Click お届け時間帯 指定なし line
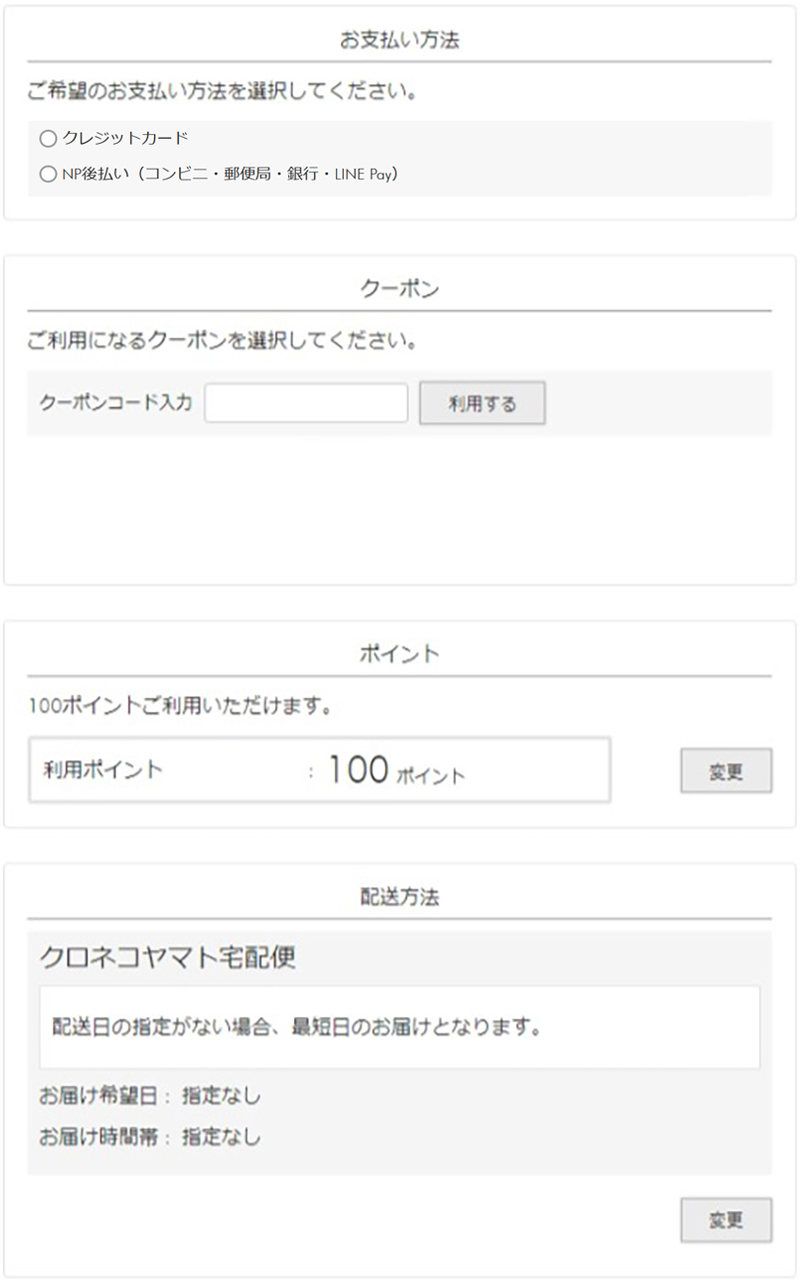Viewport: 800px width, 1286px height. [149, 1137]
